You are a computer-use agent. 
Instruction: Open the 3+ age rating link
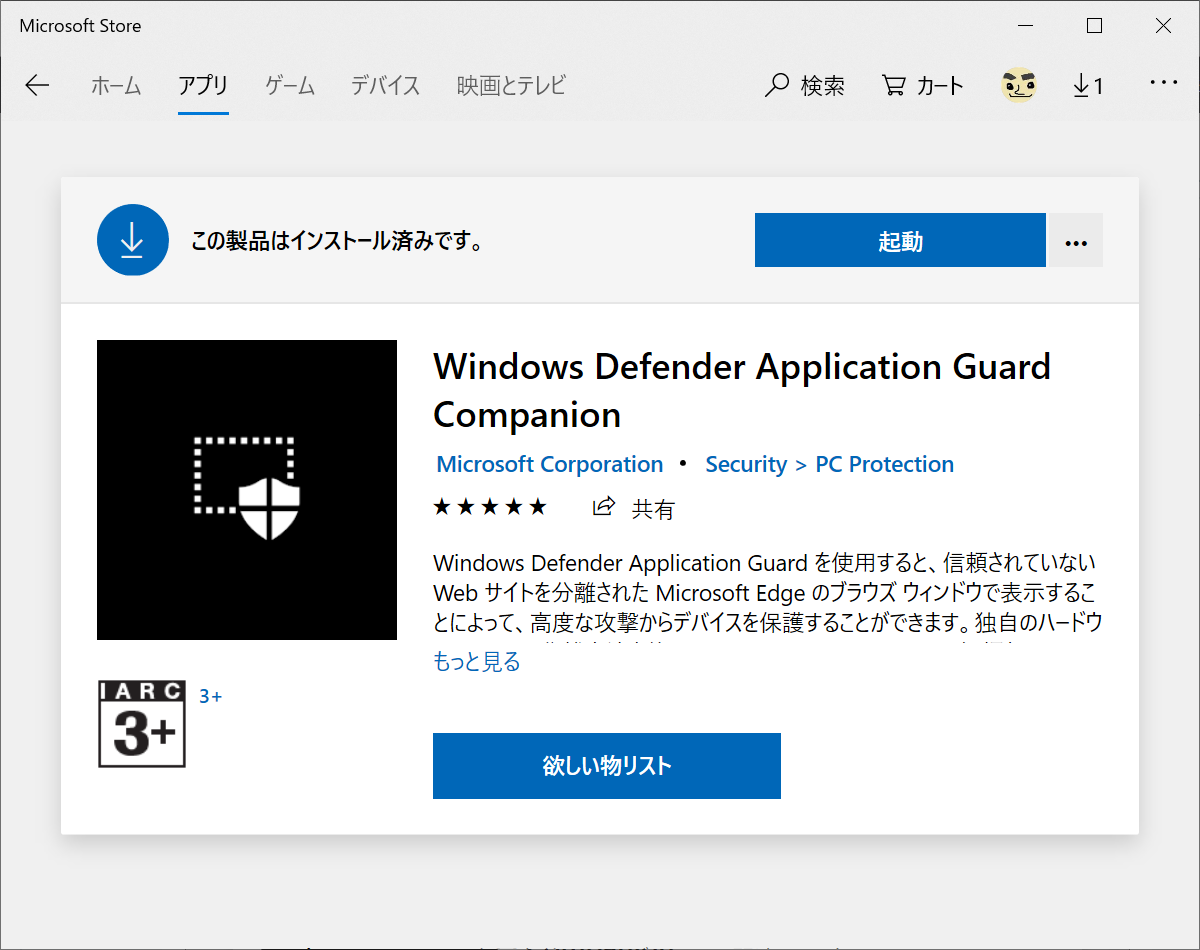[210, 696]
